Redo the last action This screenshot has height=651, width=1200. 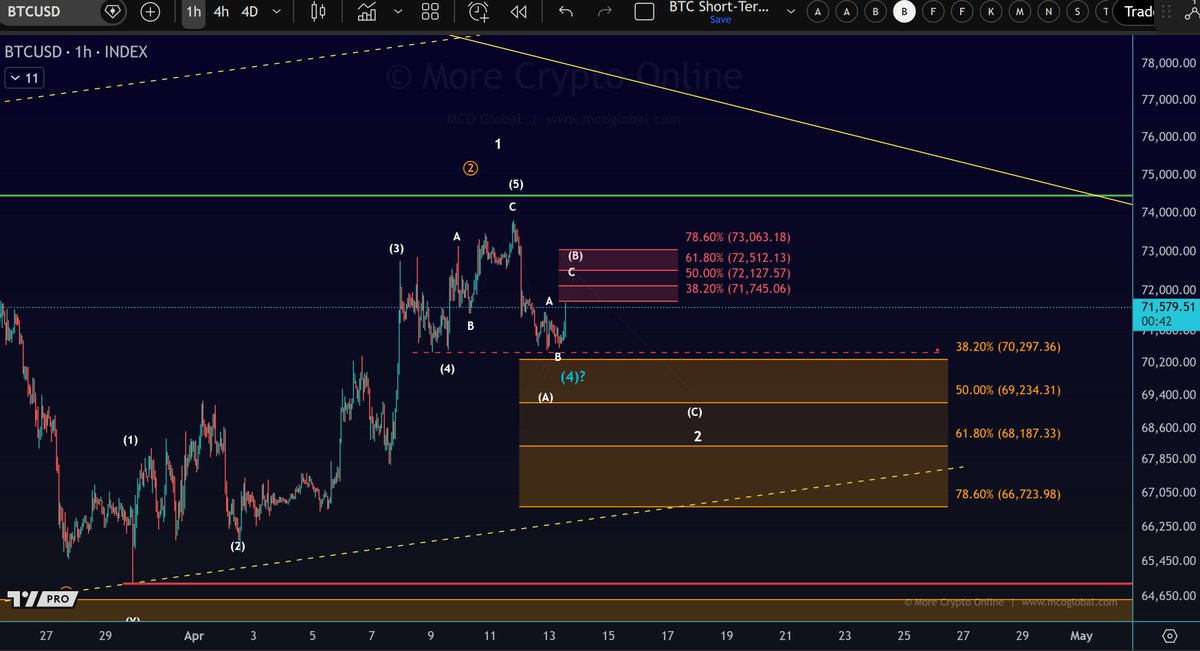(x=604, y=12)
